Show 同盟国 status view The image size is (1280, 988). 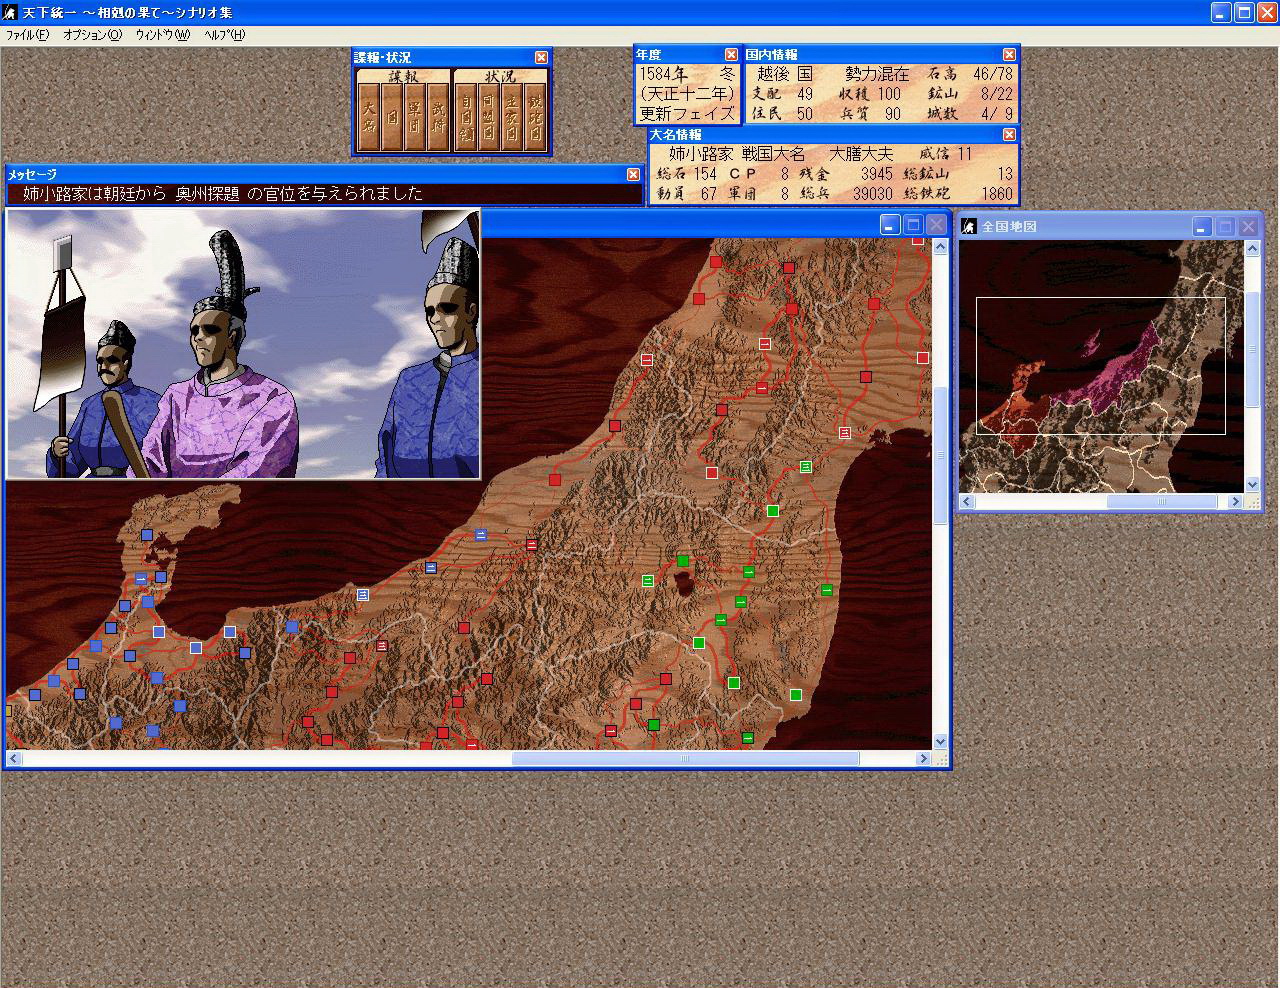click(488, 117)
